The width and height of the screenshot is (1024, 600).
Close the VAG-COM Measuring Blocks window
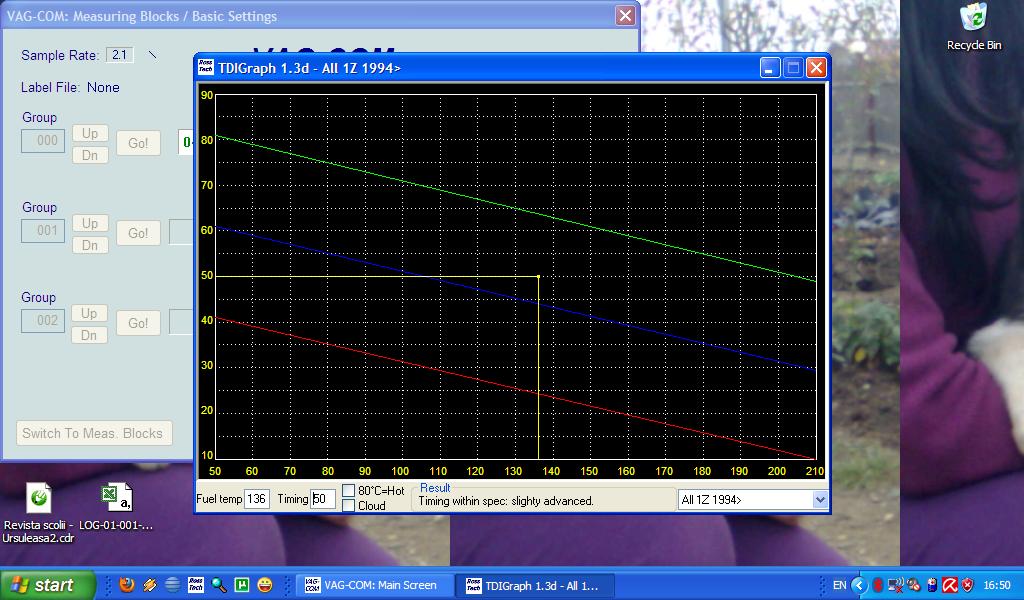(625, 16)
